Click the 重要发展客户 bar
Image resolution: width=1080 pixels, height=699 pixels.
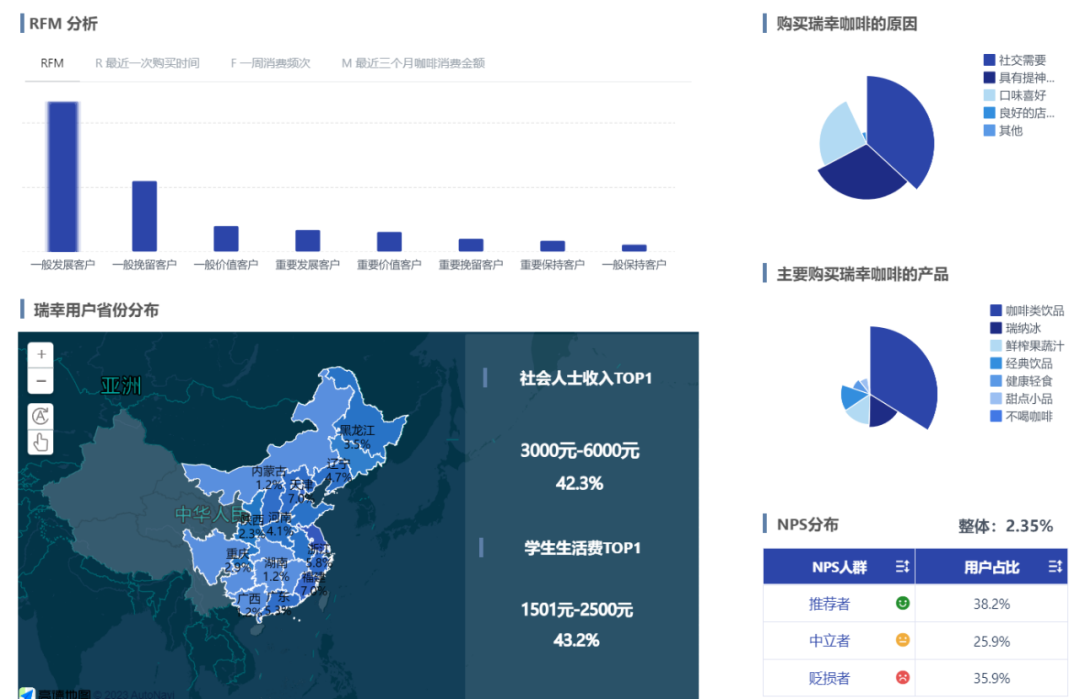308,240
